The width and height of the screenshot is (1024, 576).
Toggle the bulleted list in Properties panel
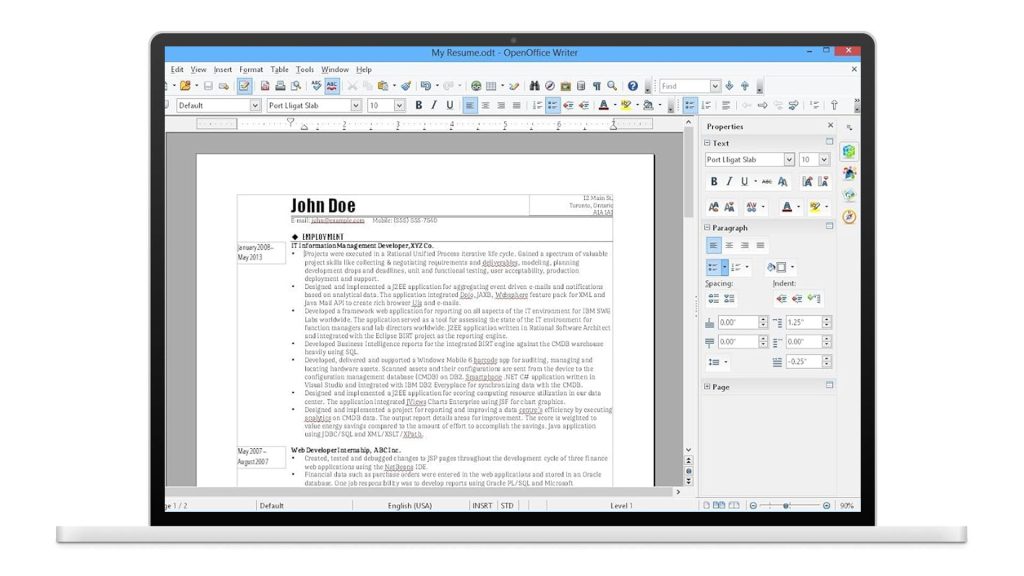pyautogui.click(x=714, y=265)
